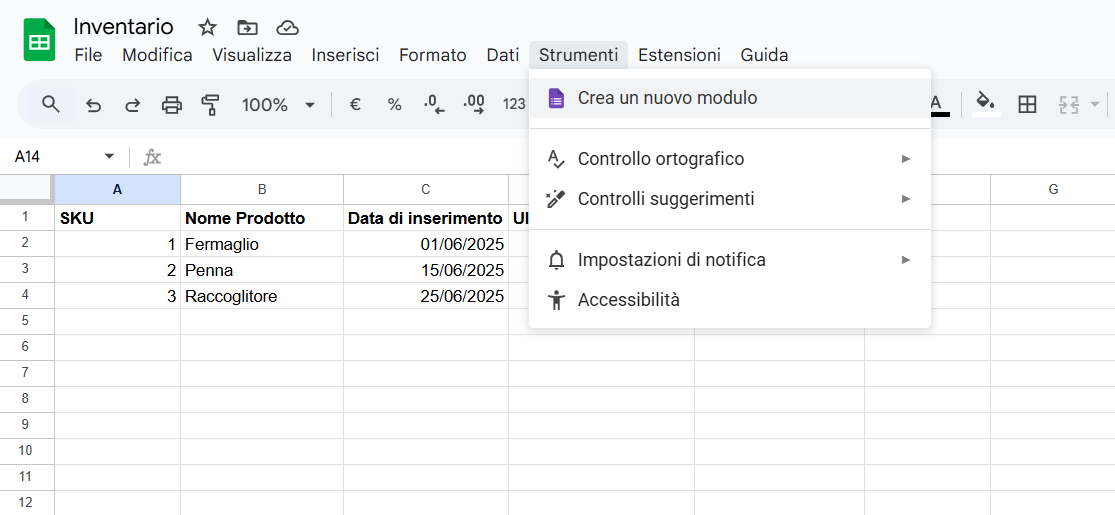The image size is (1115, 515).
Task: Open the Modifica menu
Action: pyautogui.click(x=157, y=55)
